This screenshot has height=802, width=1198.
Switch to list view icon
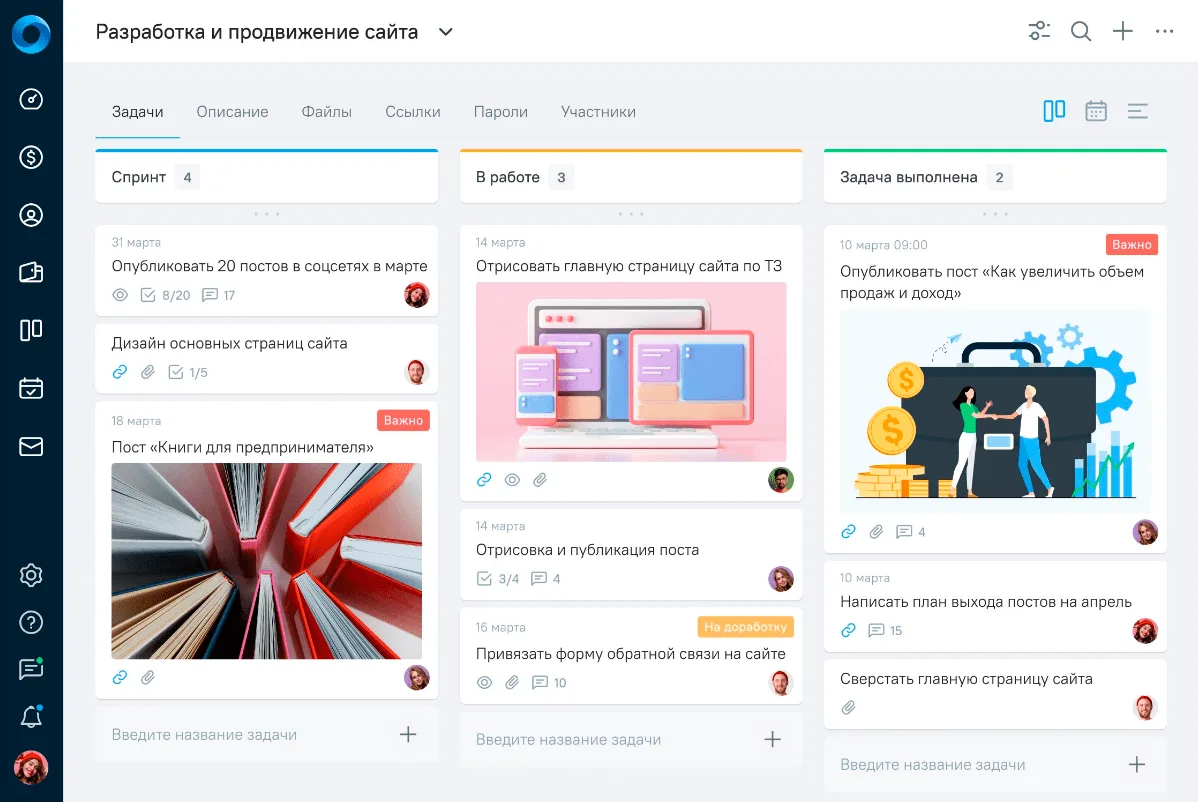1138,112
